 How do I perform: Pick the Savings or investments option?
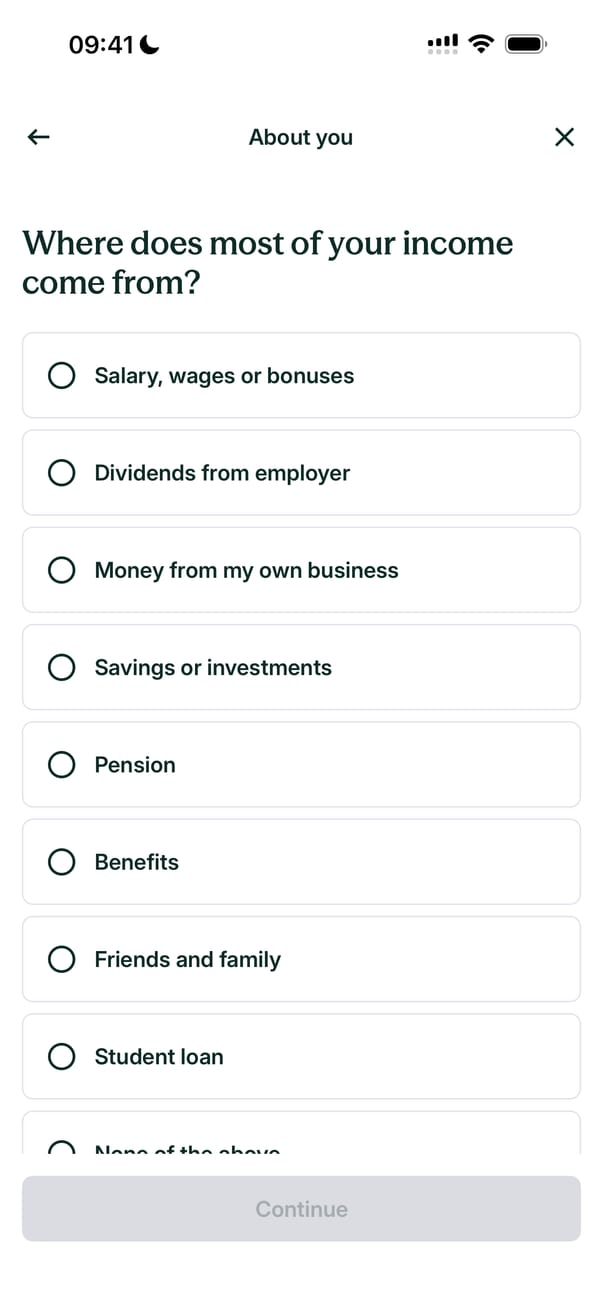(x=300, y=667)
